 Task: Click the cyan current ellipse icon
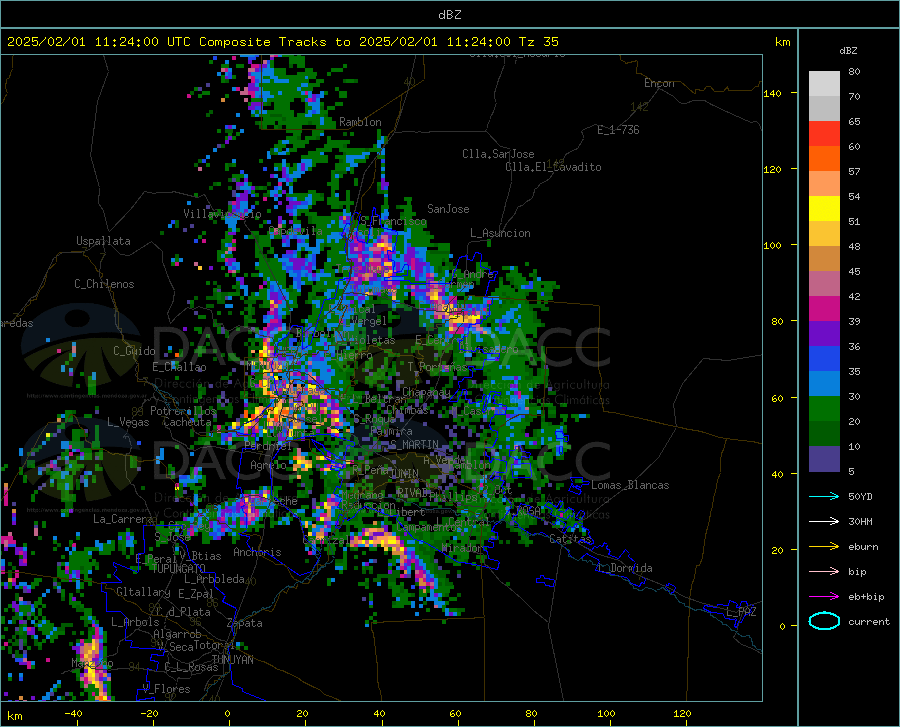click(824, 621)
